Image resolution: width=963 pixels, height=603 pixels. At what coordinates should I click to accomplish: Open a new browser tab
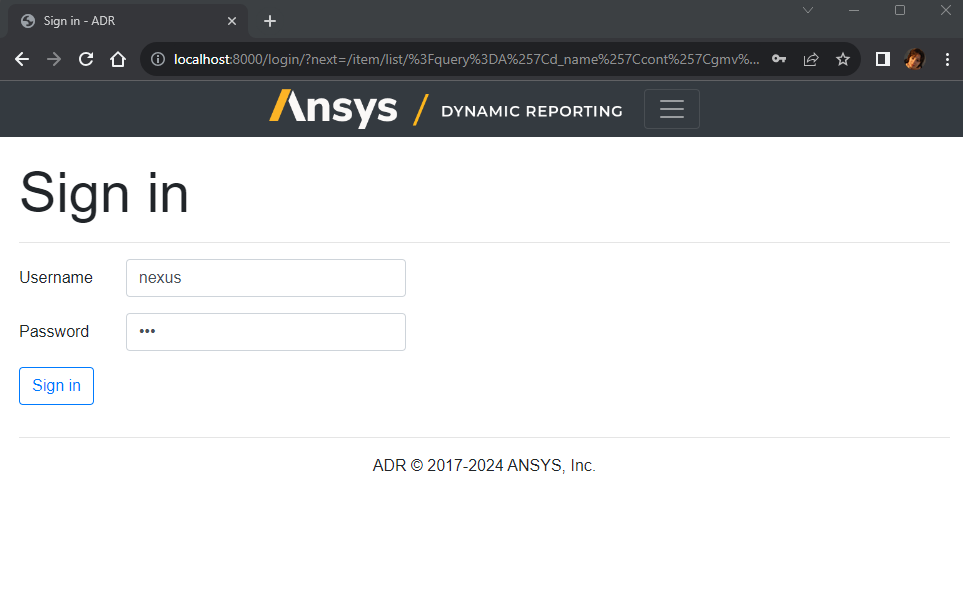(270, 21)
